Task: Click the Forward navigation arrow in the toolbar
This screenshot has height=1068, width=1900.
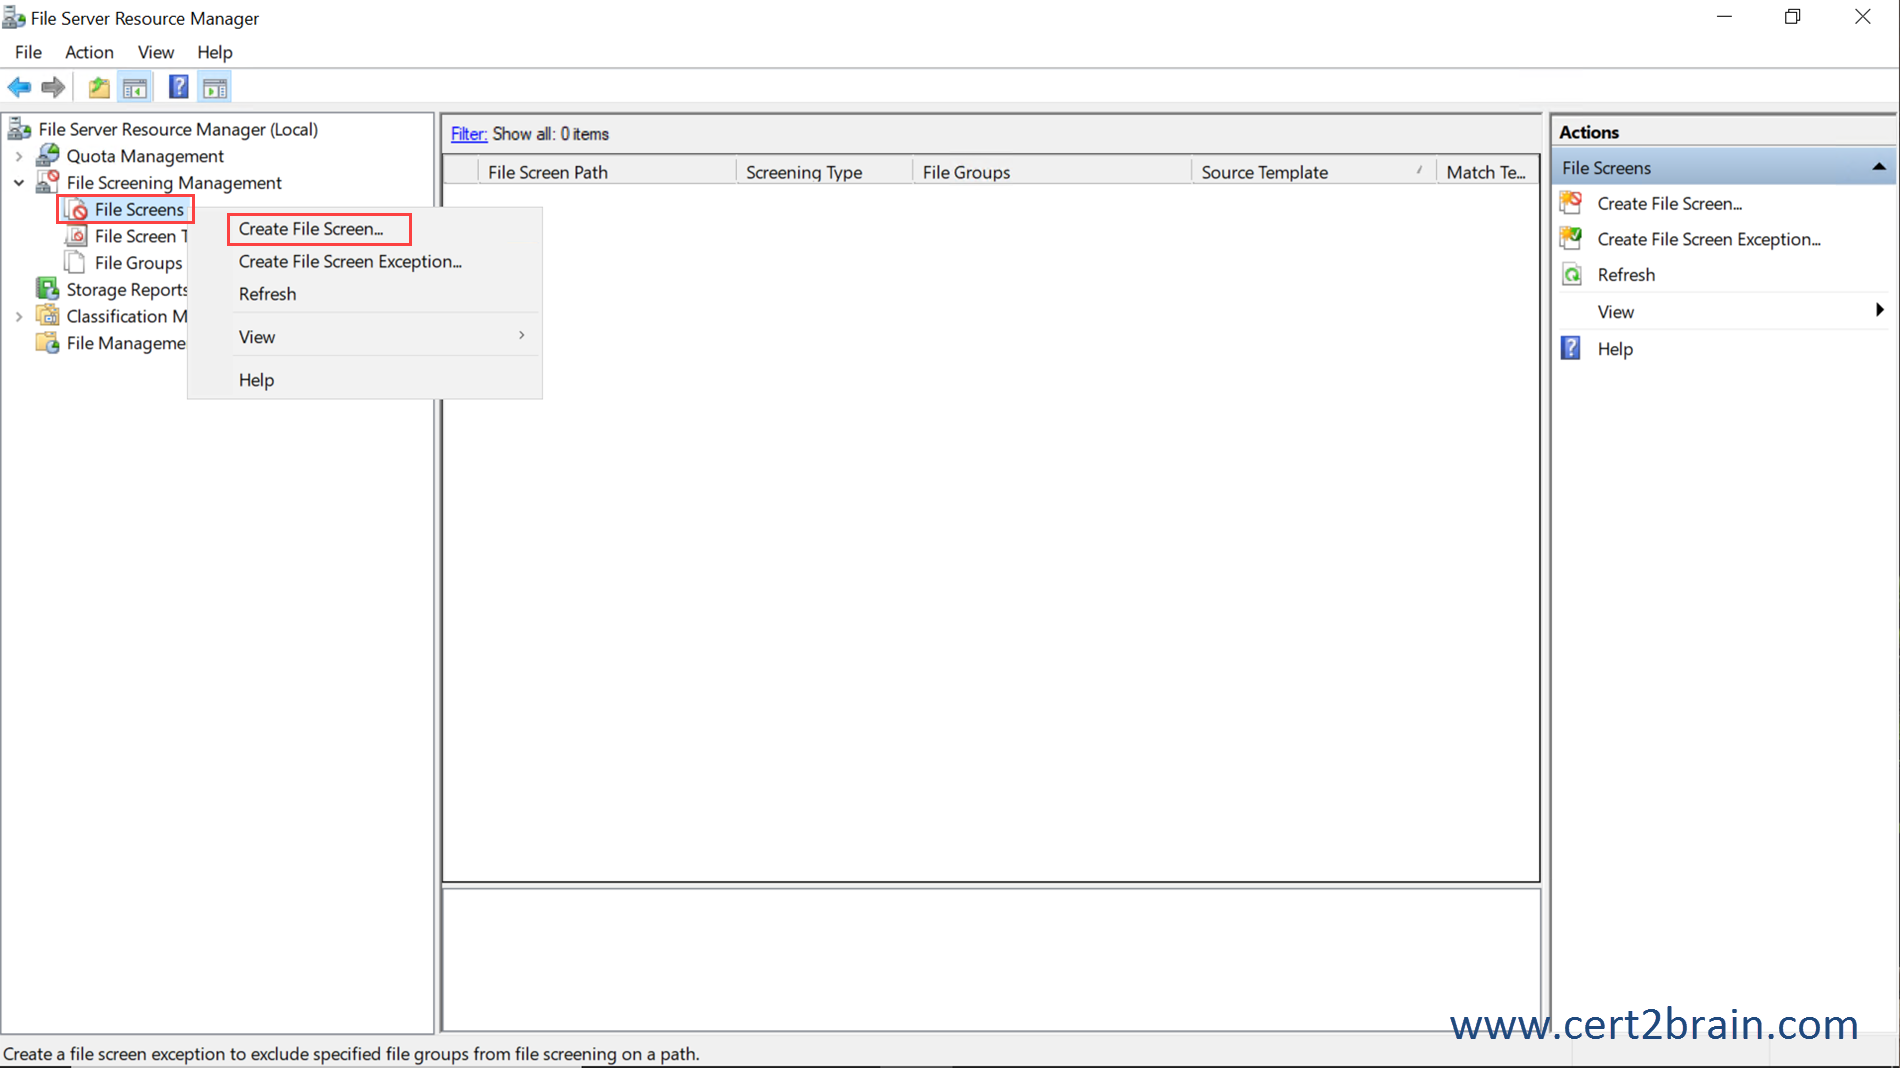Action: pyautogui.click(x=52, y=87)
